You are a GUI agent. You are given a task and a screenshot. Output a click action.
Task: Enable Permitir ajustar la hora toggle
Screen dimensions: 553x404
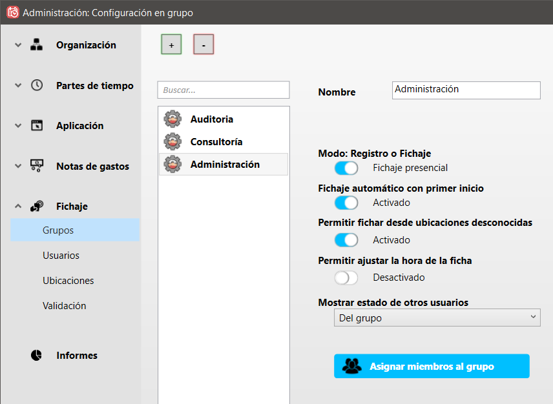(x=346, y=278)
